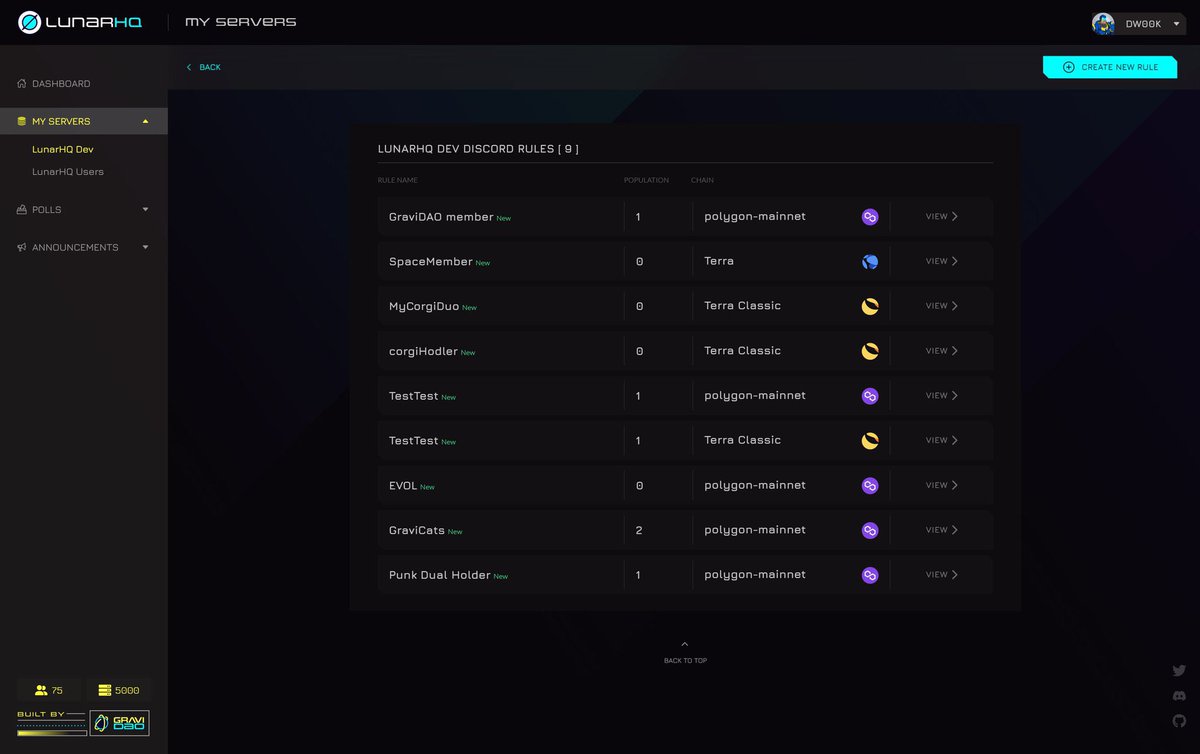This screenshot has width=1200, height=754.
Task: View the corgiHodler rule
Action: 942,351
